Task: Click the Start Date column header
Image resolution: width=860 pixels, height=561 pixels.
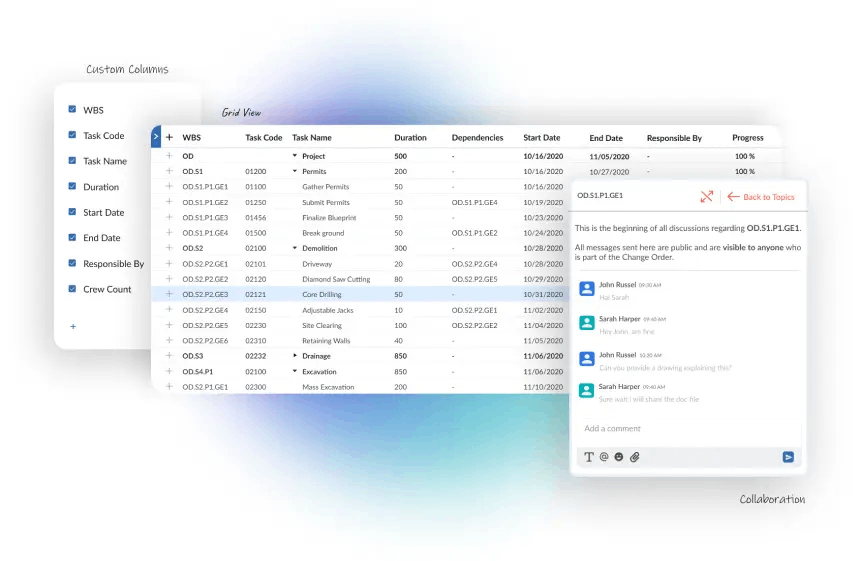Action: (x=542, y=138)
